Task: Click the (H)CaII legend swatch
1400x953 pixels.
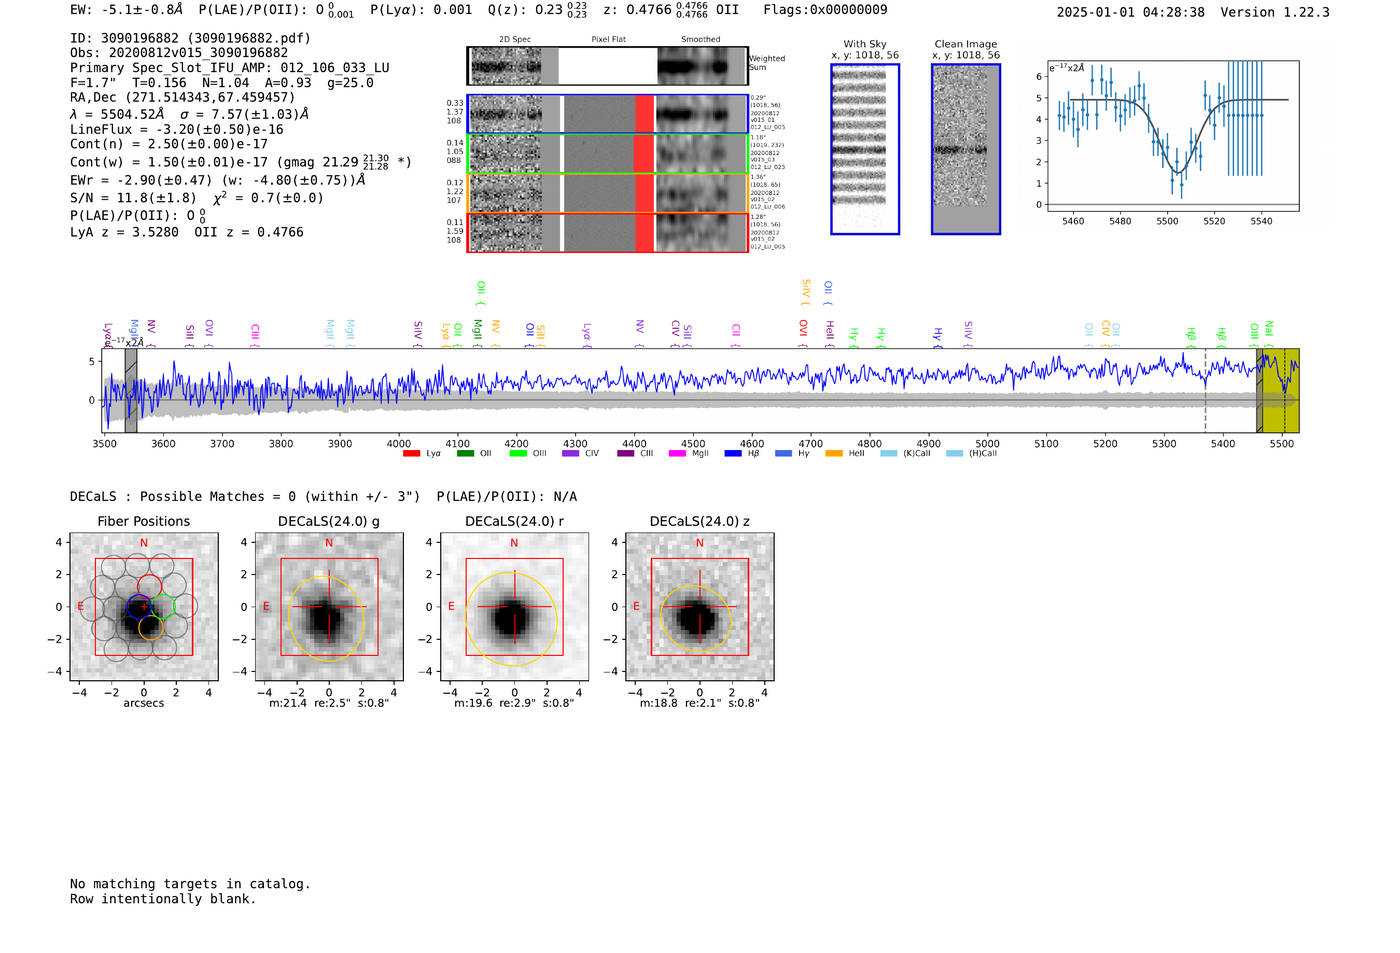Action: point(954,454)
